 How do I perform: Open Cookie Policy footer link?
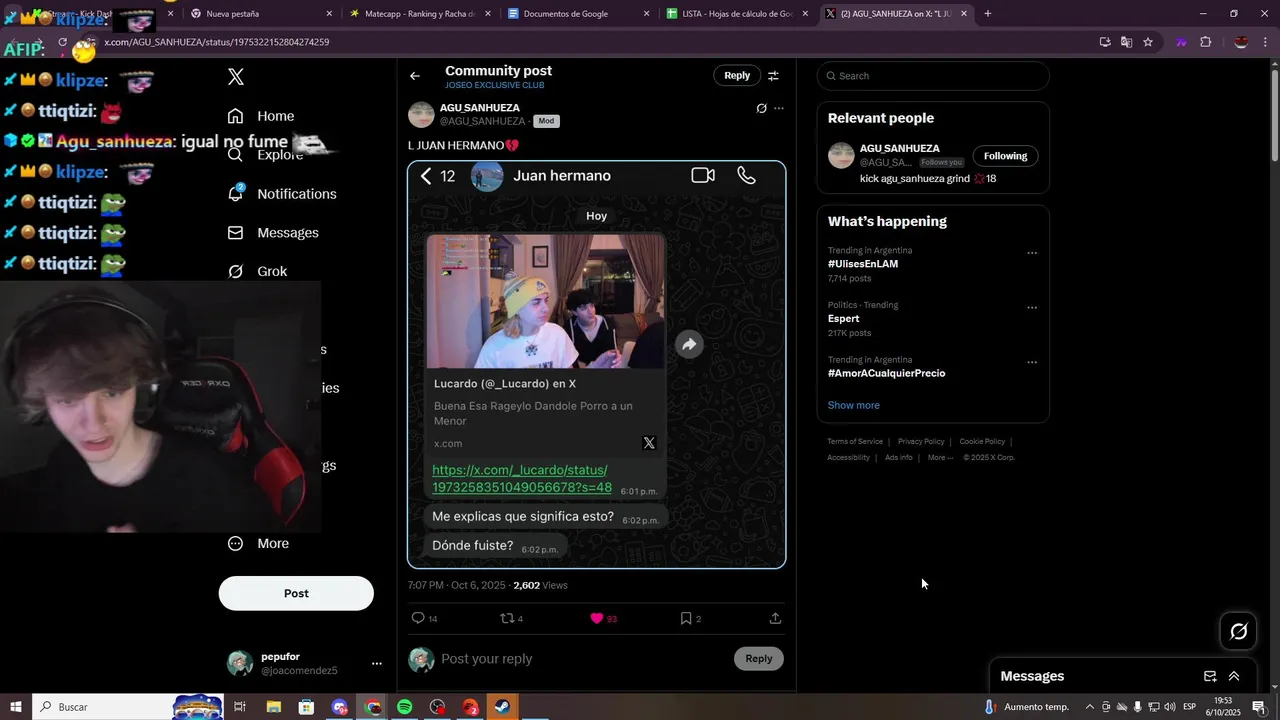(982, 441)
